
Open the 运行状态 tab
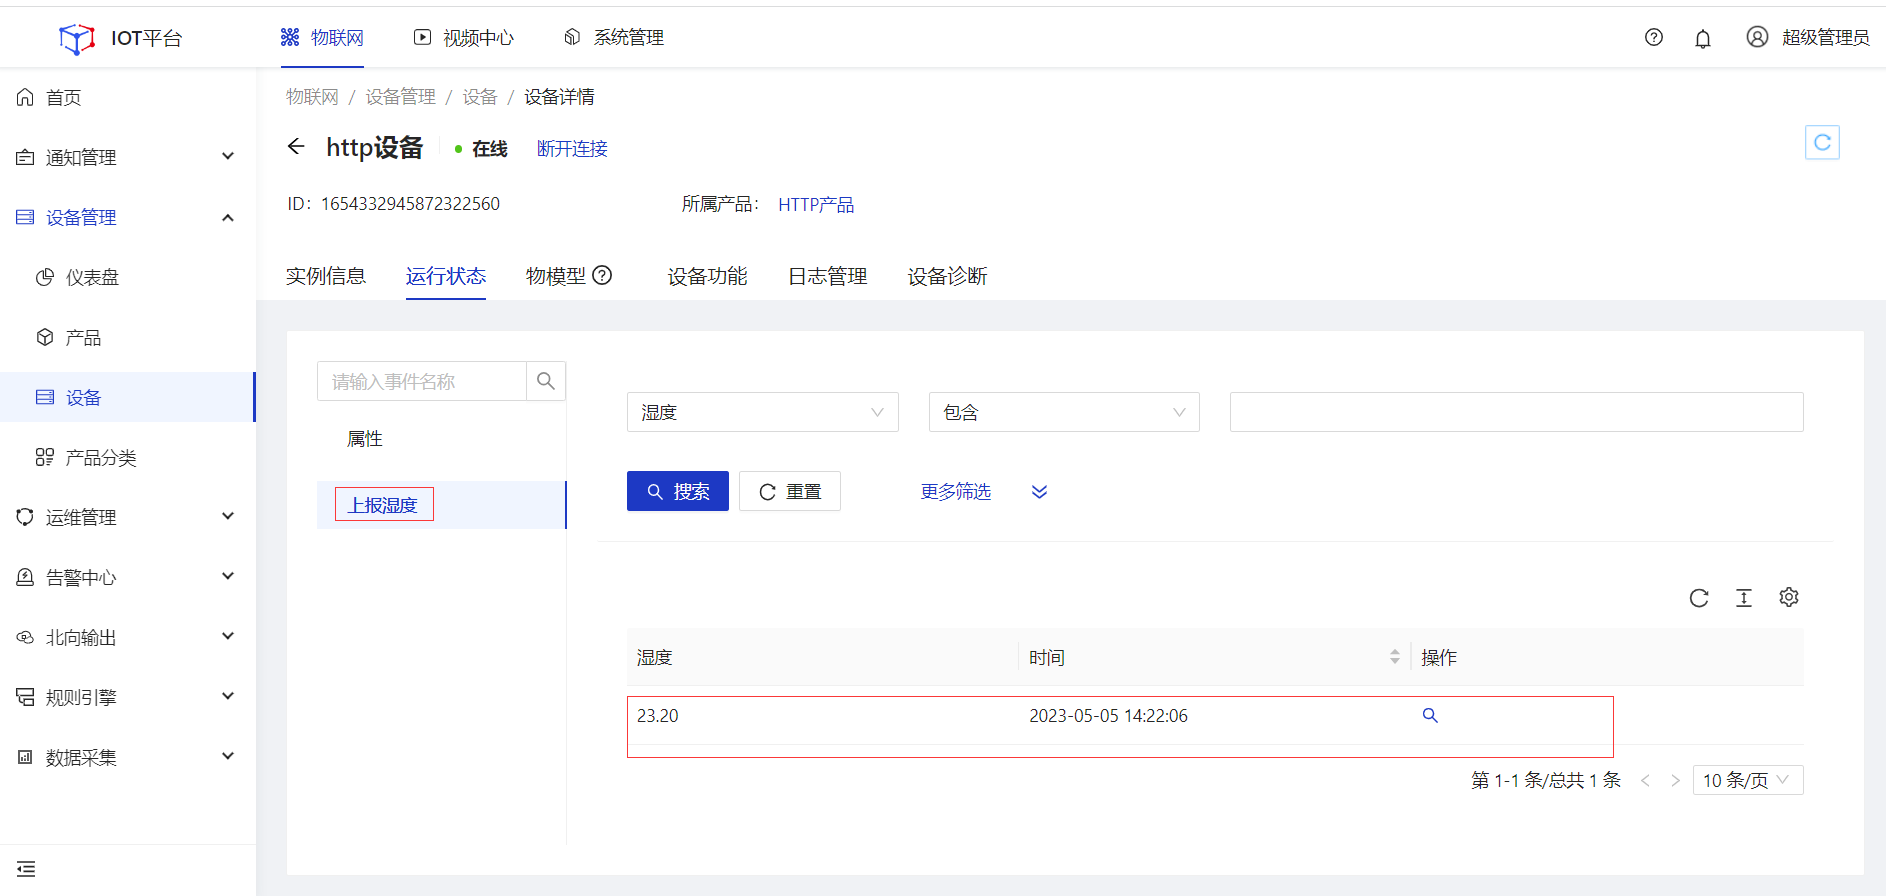click(446, 276)
